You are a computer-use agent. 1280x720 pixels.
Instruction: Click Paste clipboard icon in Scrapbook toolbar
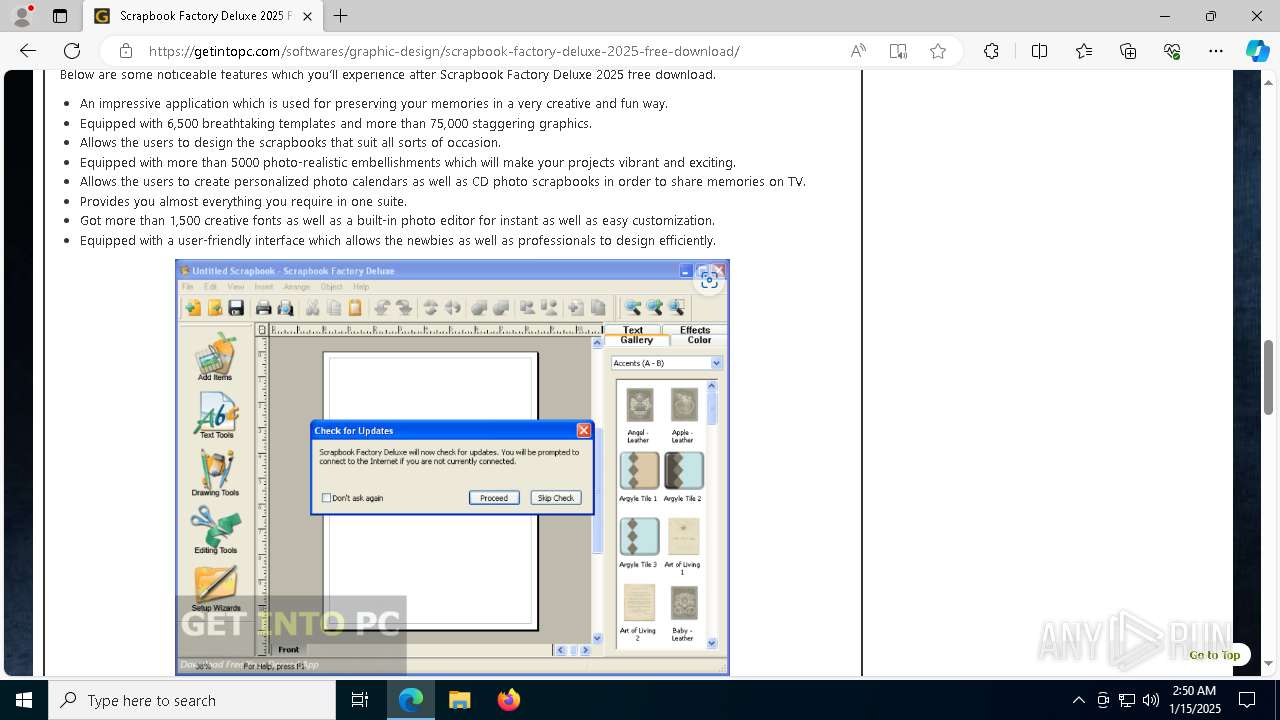(355, 308)
